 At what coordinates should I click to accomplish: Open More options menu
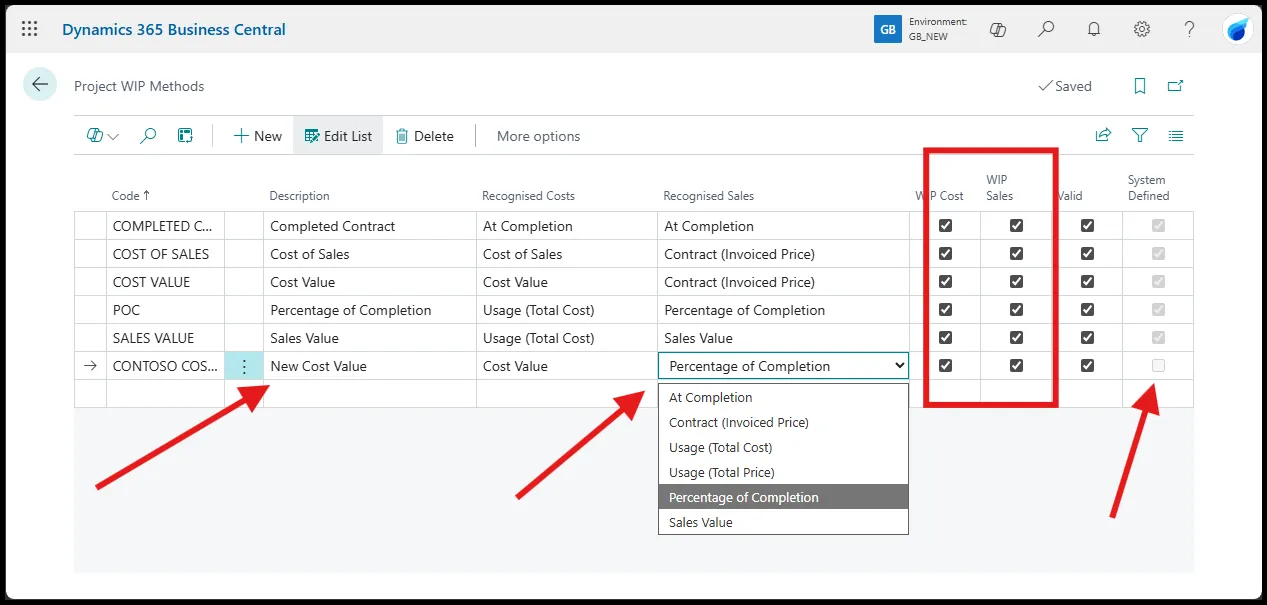[x=538, y=136]
